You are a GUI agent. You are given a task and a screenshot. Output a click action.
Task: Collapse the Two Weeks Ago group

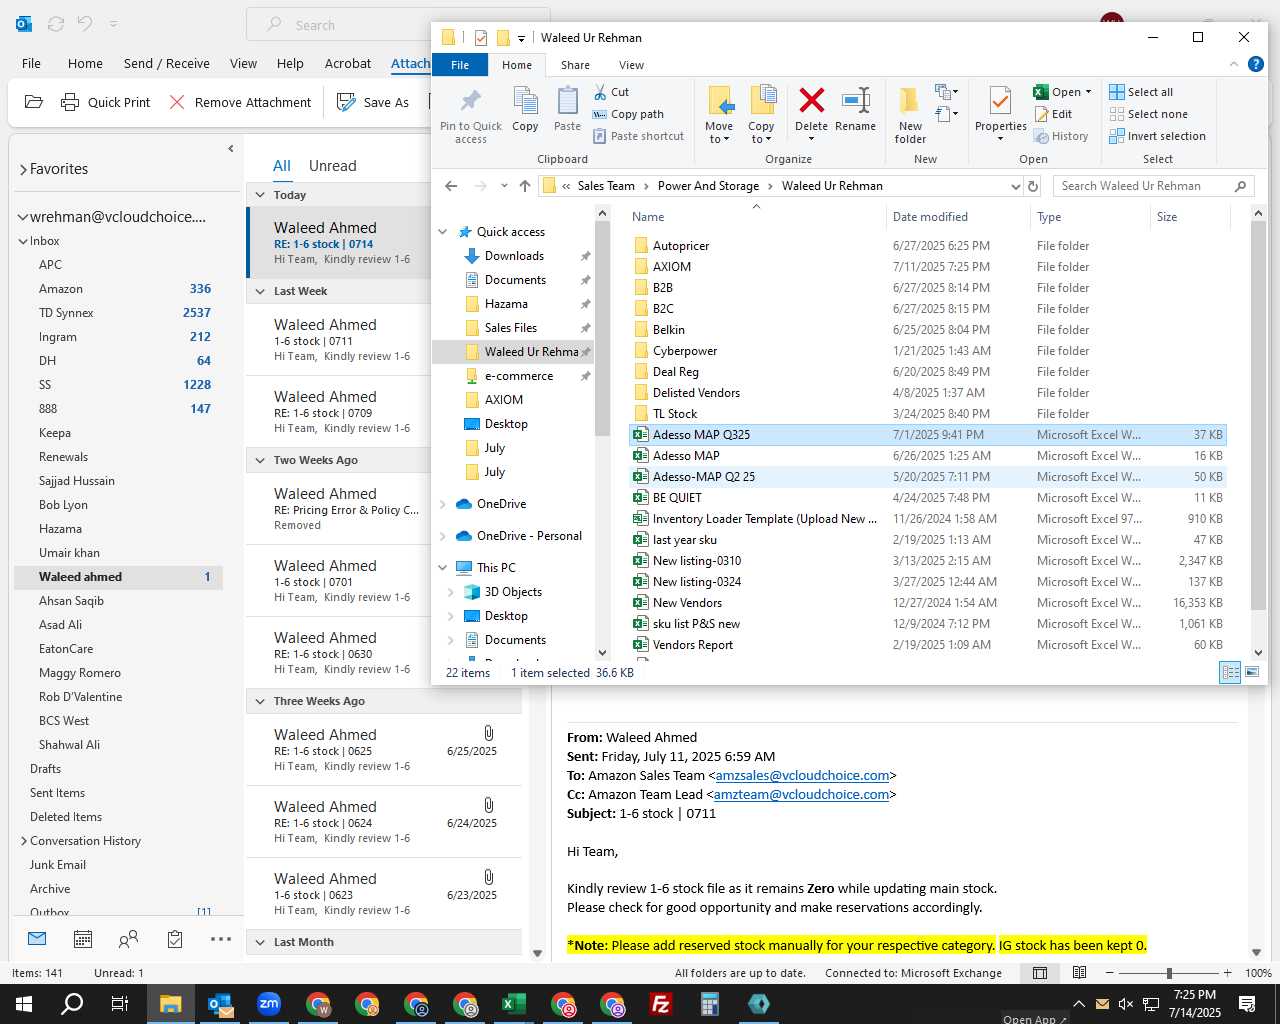[x=260, y=460]
